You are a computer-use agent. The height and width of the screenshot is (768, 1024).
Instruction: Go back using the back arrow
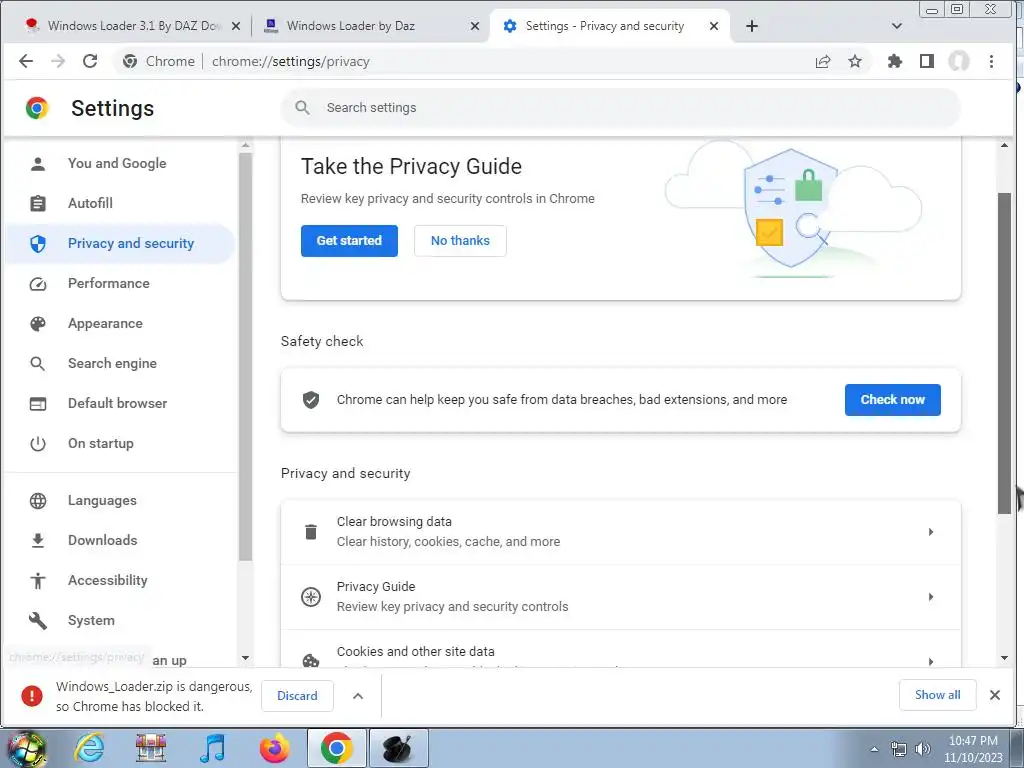(25, 61)
